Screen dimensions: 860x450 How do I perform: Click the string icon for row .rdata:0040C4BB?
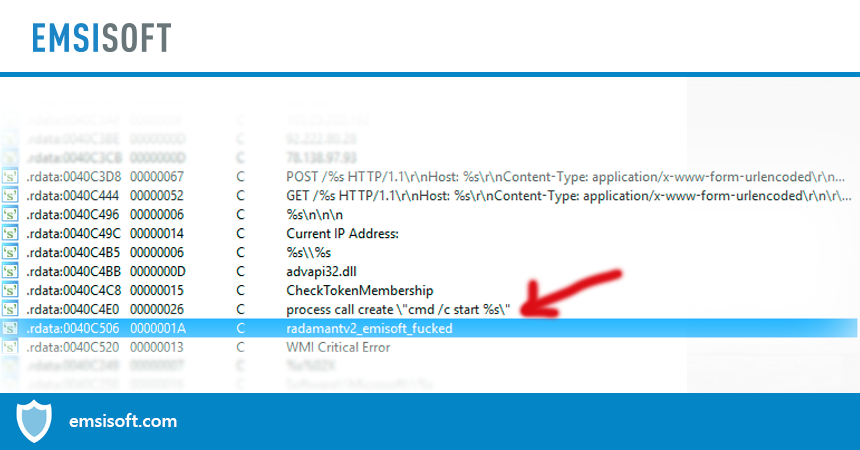[10, 271]
